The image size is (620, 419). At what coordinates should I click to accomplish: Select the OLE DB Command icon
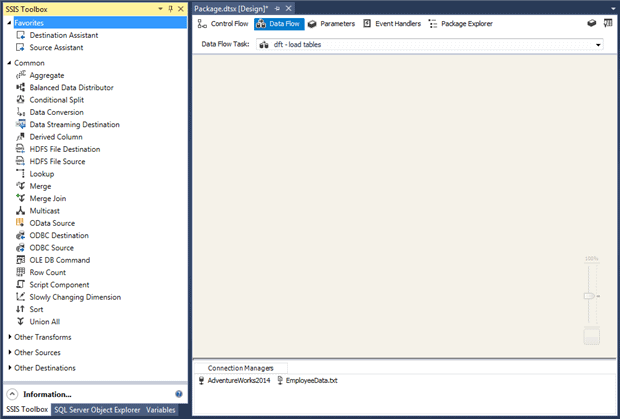(x=20, y=260)
